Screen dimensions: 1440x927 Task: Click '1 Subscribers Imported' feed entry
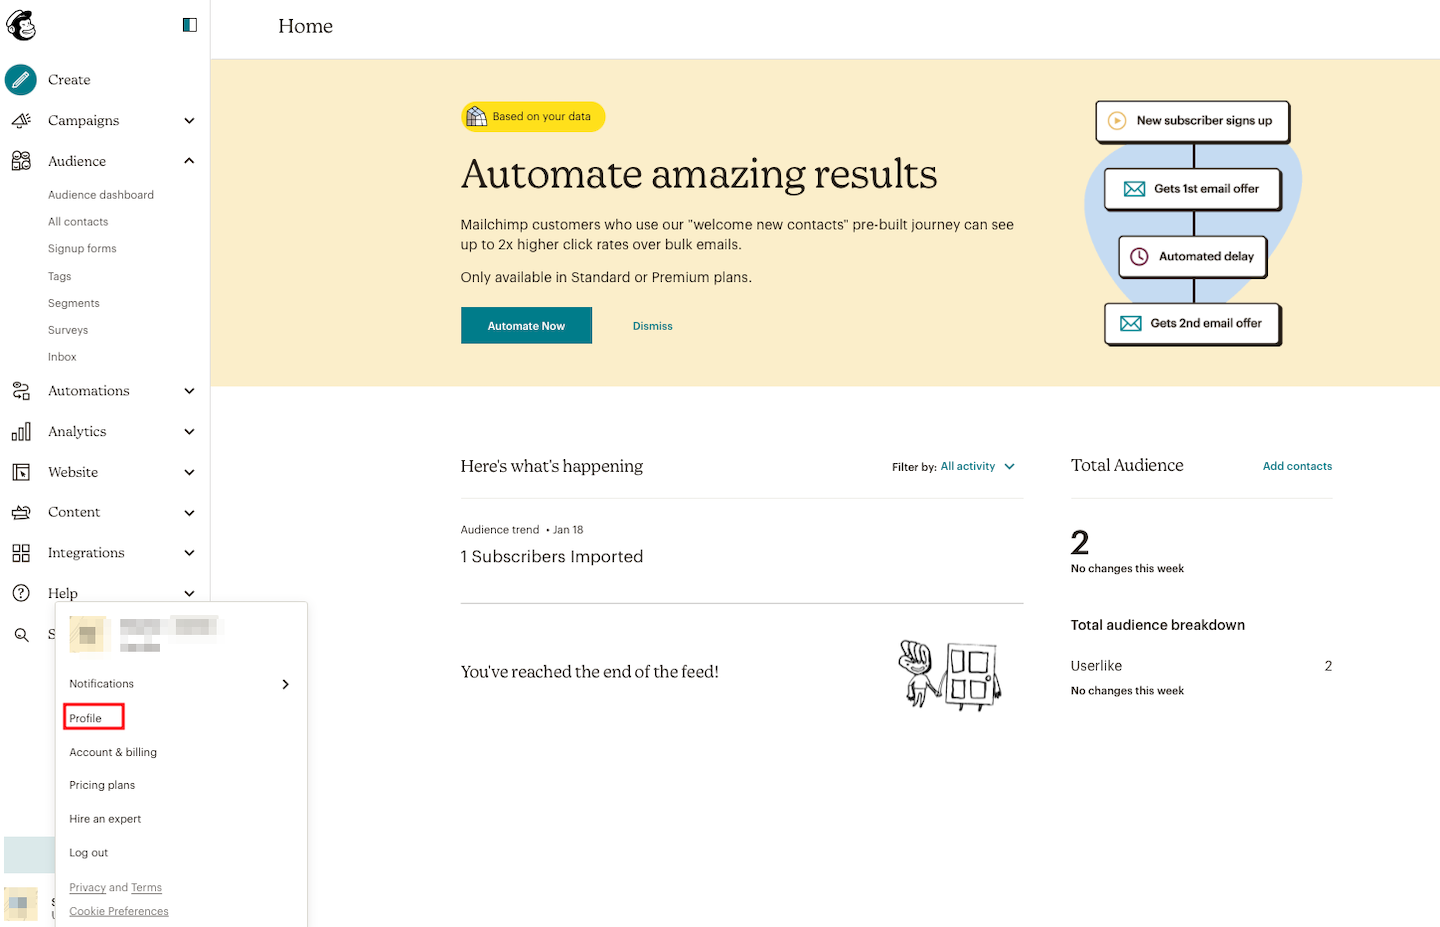pos(552,557)
